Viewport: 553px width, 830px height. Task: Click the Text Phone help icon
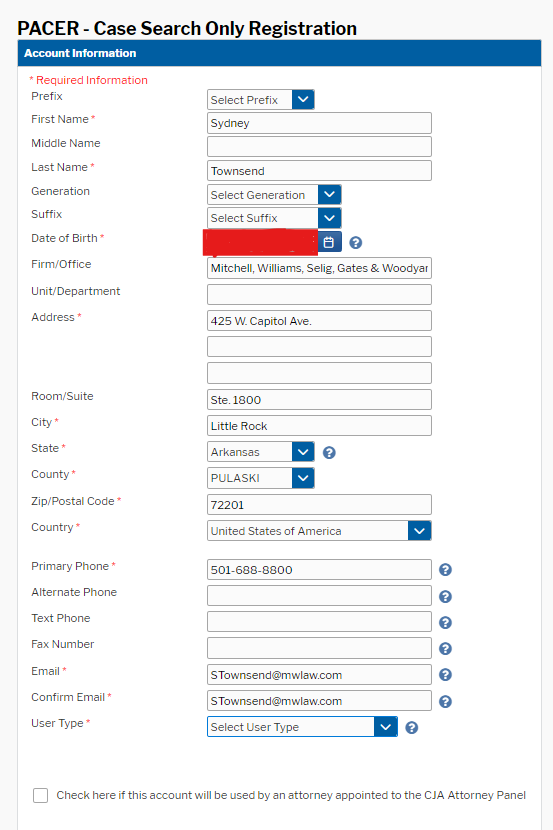coord(446,622)
